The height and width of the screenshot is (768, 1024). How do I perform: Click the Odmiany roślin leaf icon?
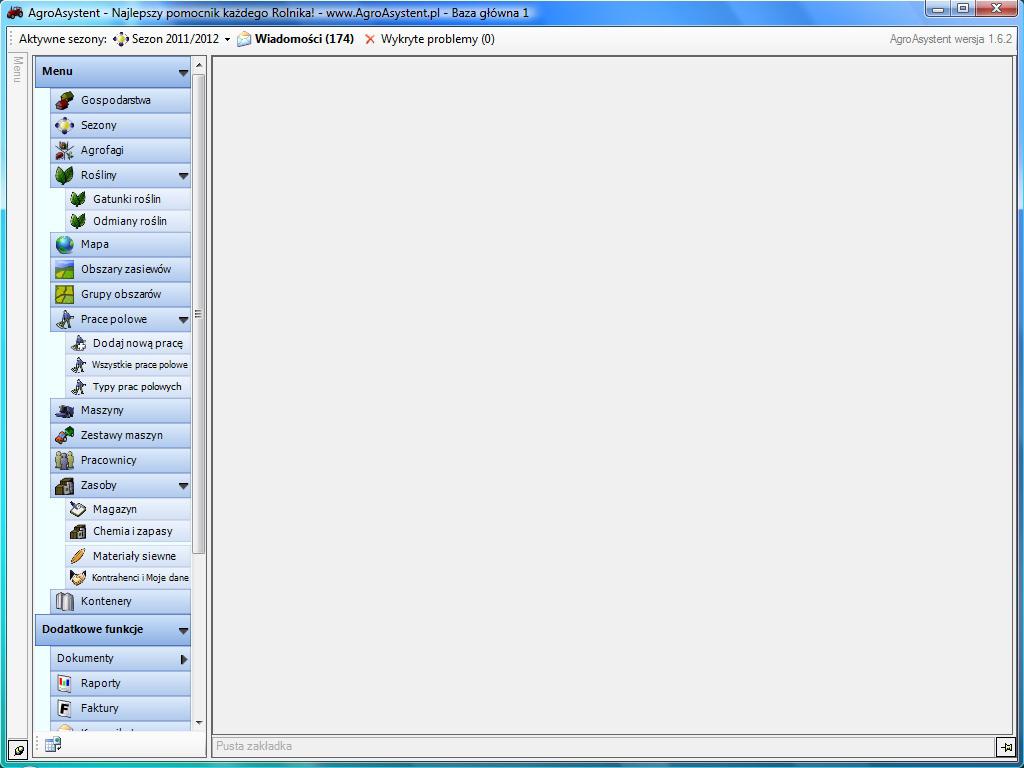(78, 221)
